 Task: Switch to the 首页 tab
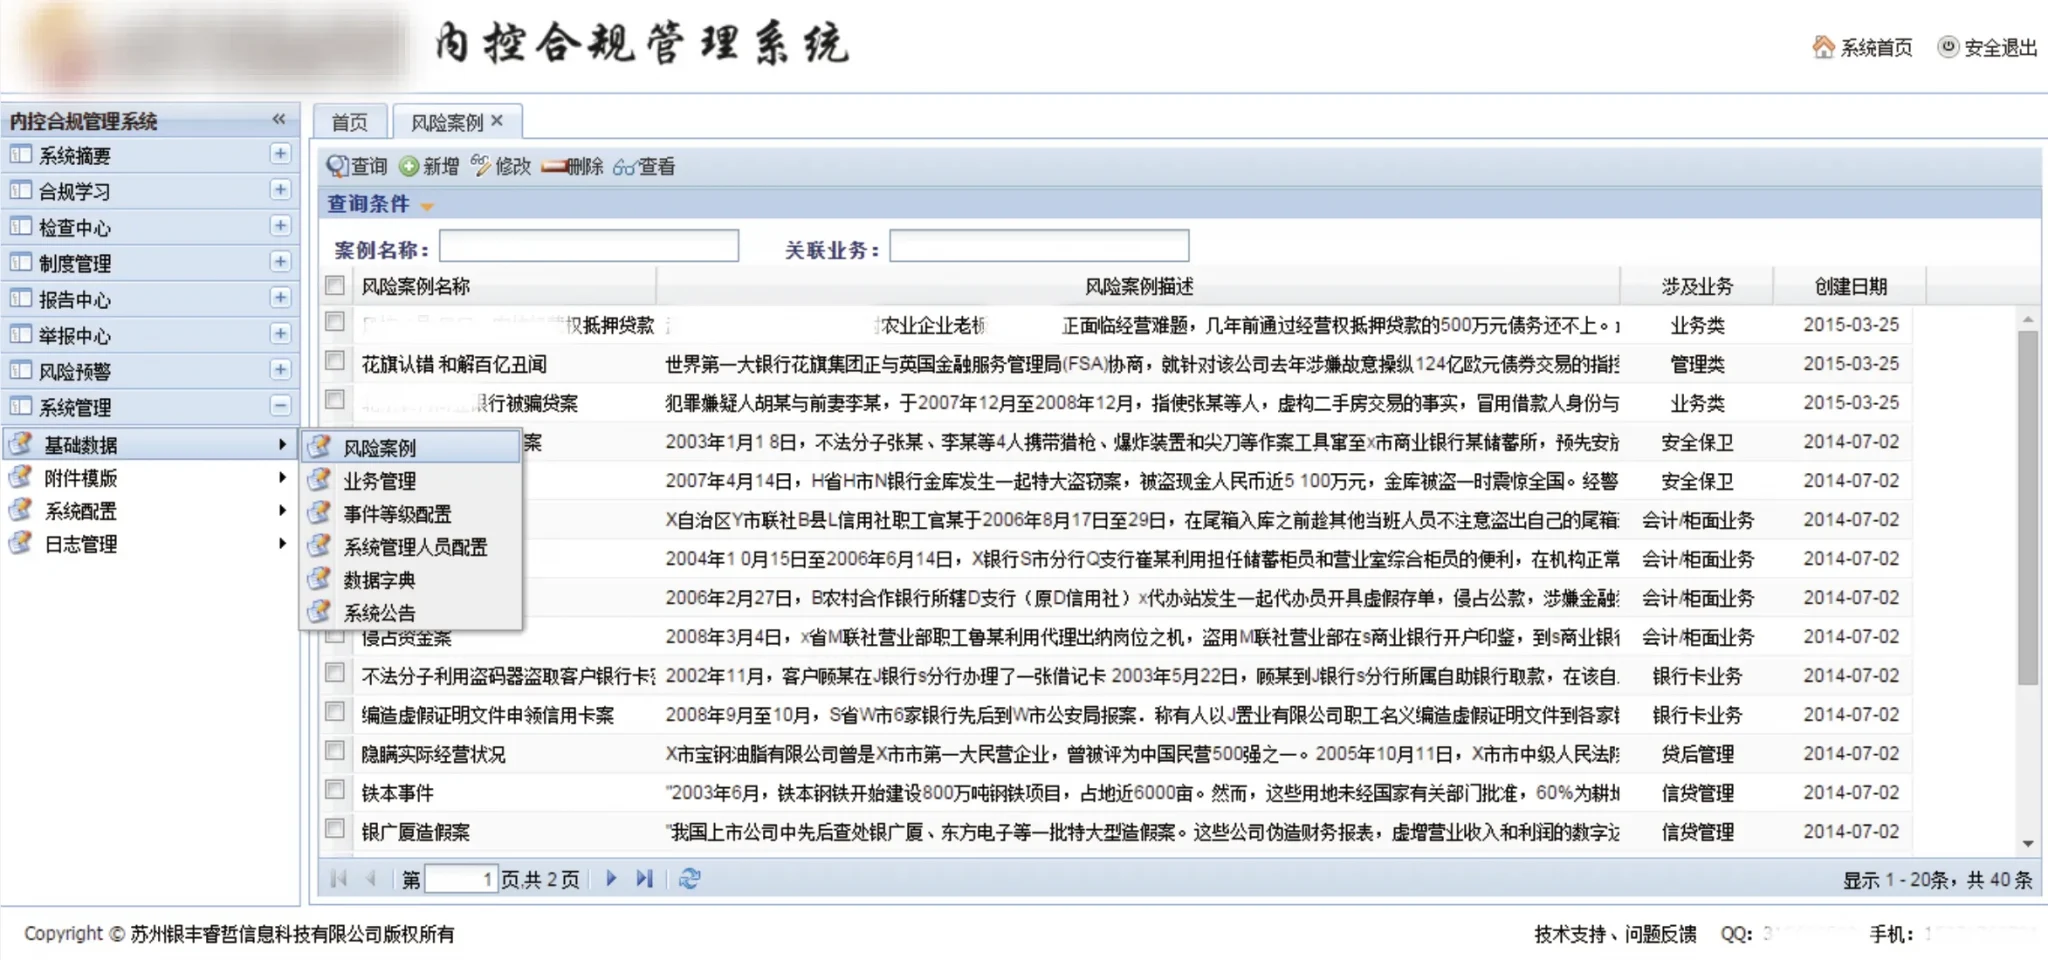[349, 122]
